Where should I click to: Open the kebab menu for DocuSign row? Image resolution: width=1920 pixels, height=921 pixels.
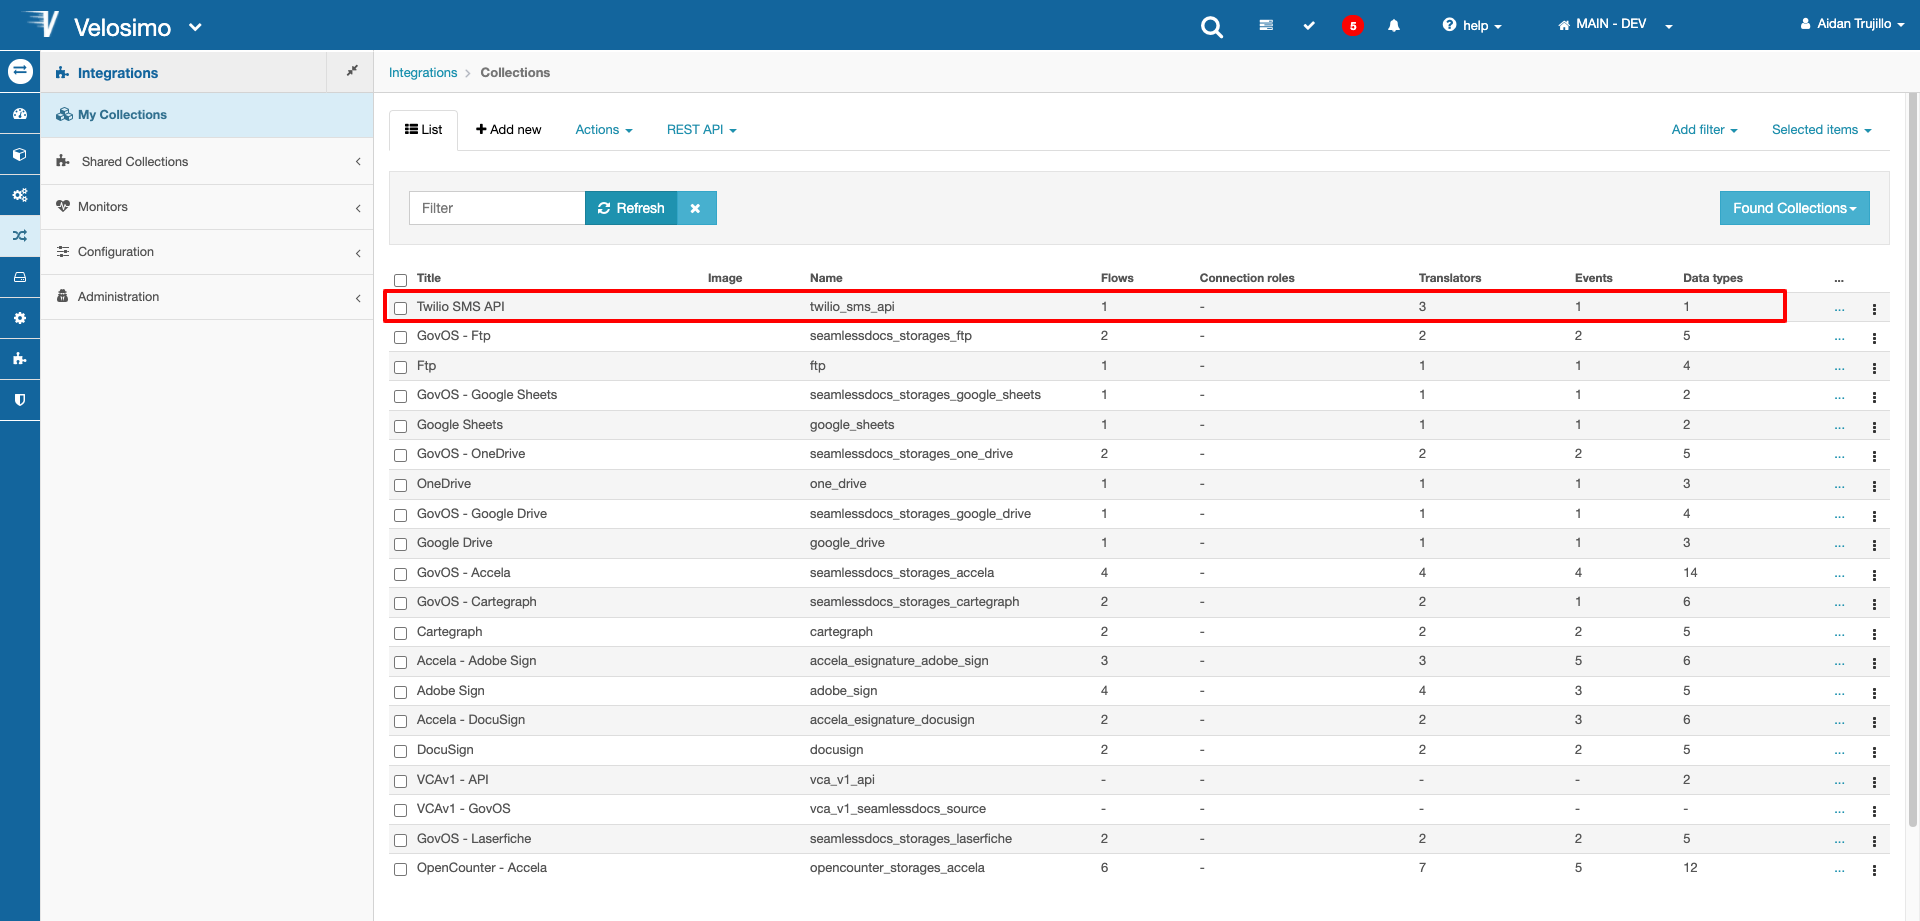1874,752
